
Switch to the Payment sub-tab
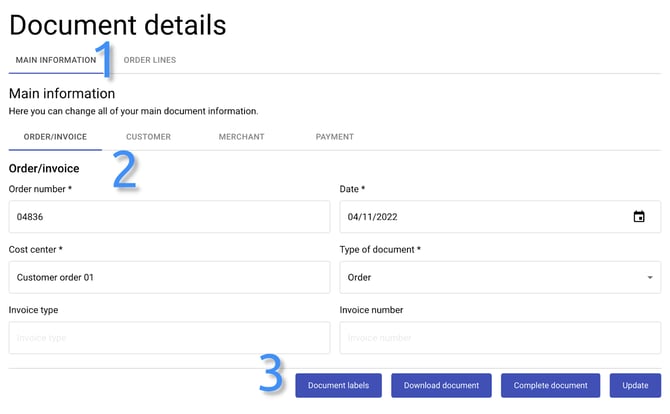point(334,137)
